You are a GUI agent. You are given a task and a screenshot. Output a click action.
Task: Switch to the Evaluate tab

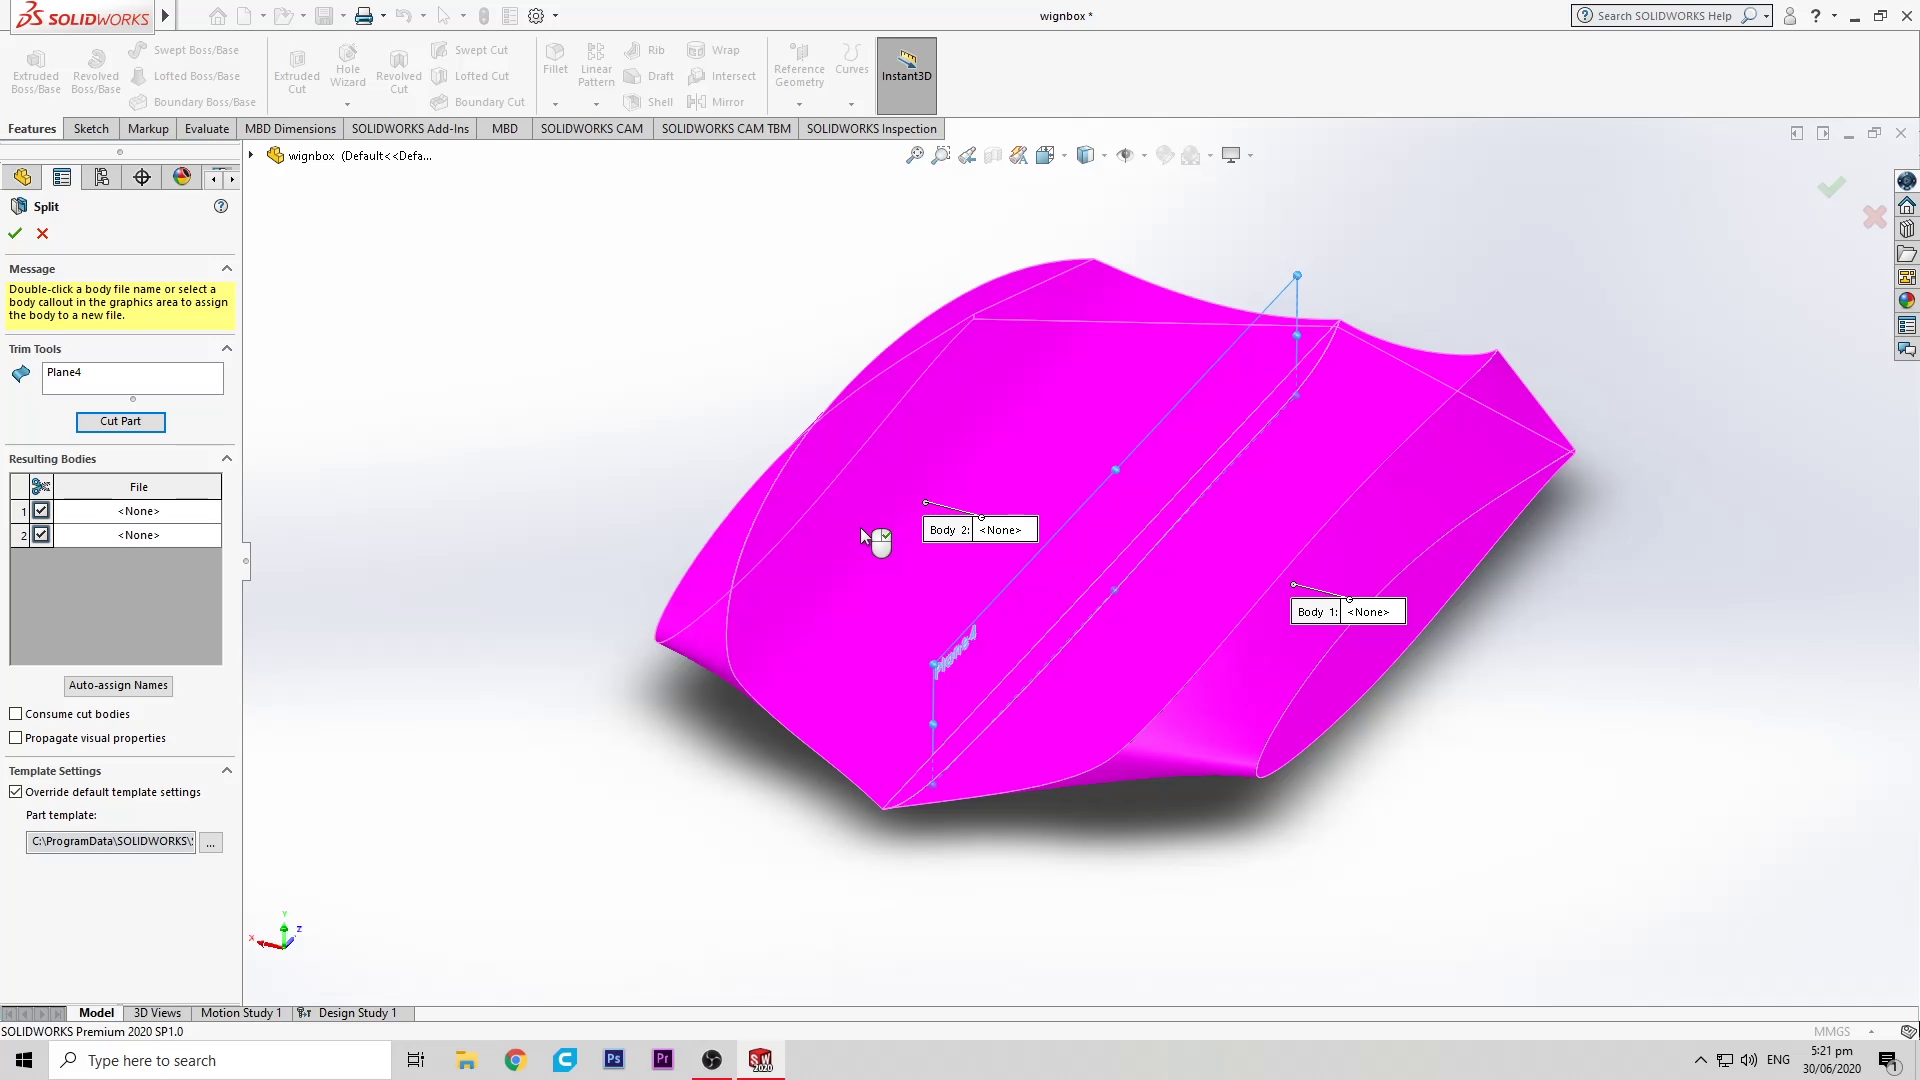pos(207,129)
